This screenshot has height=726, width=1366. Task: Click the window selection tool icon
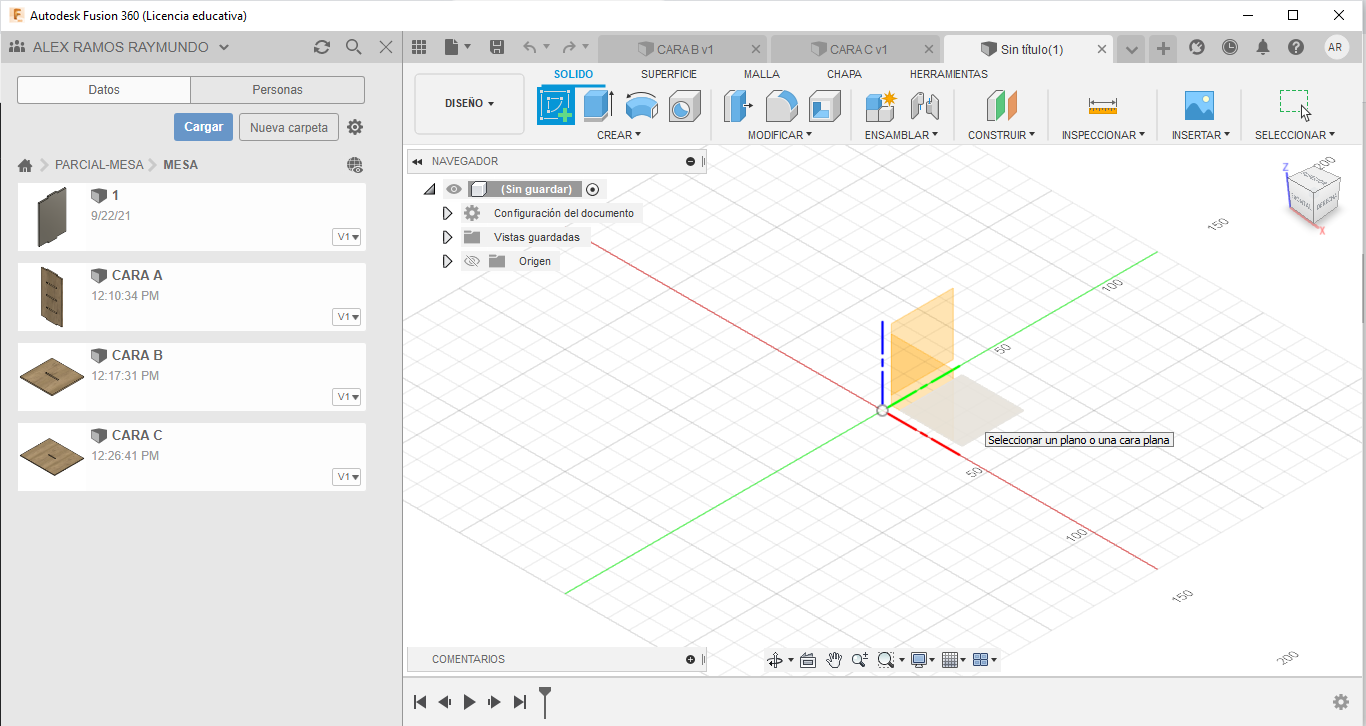click(1294, 103)
